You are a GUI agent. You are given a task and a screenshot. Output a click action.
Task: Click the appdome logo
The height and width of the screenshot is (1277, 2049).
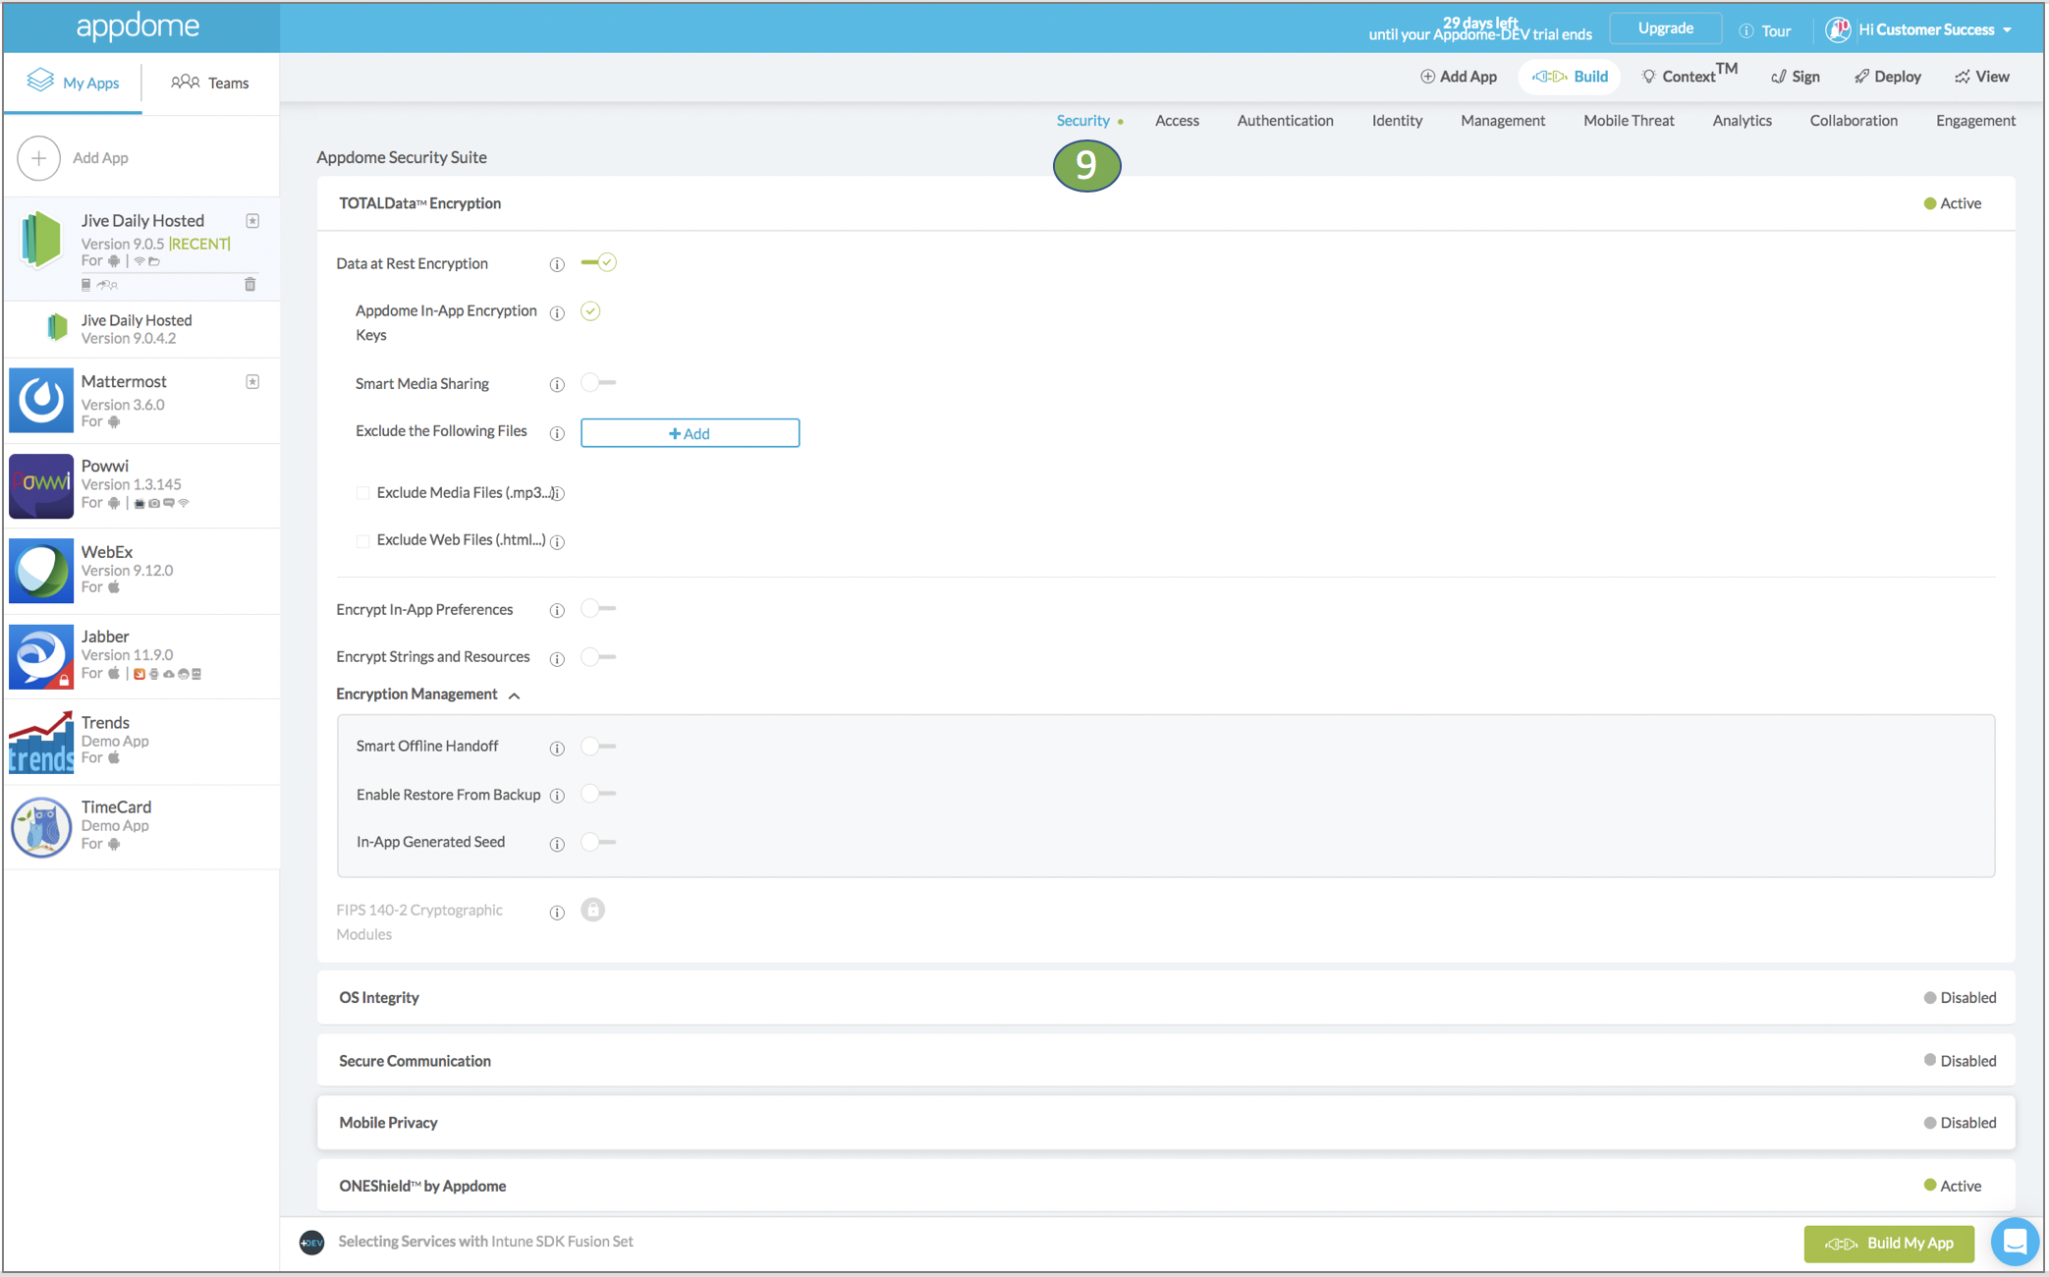[138, 26]
